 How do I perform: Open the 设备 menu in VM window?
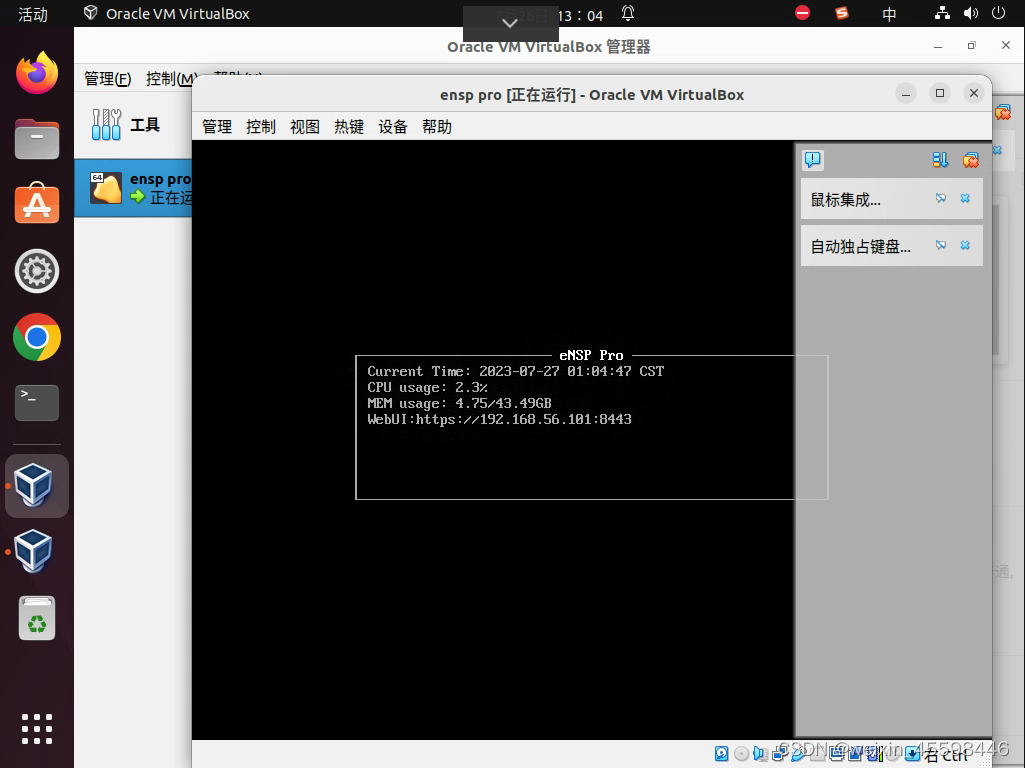(393, 127)
